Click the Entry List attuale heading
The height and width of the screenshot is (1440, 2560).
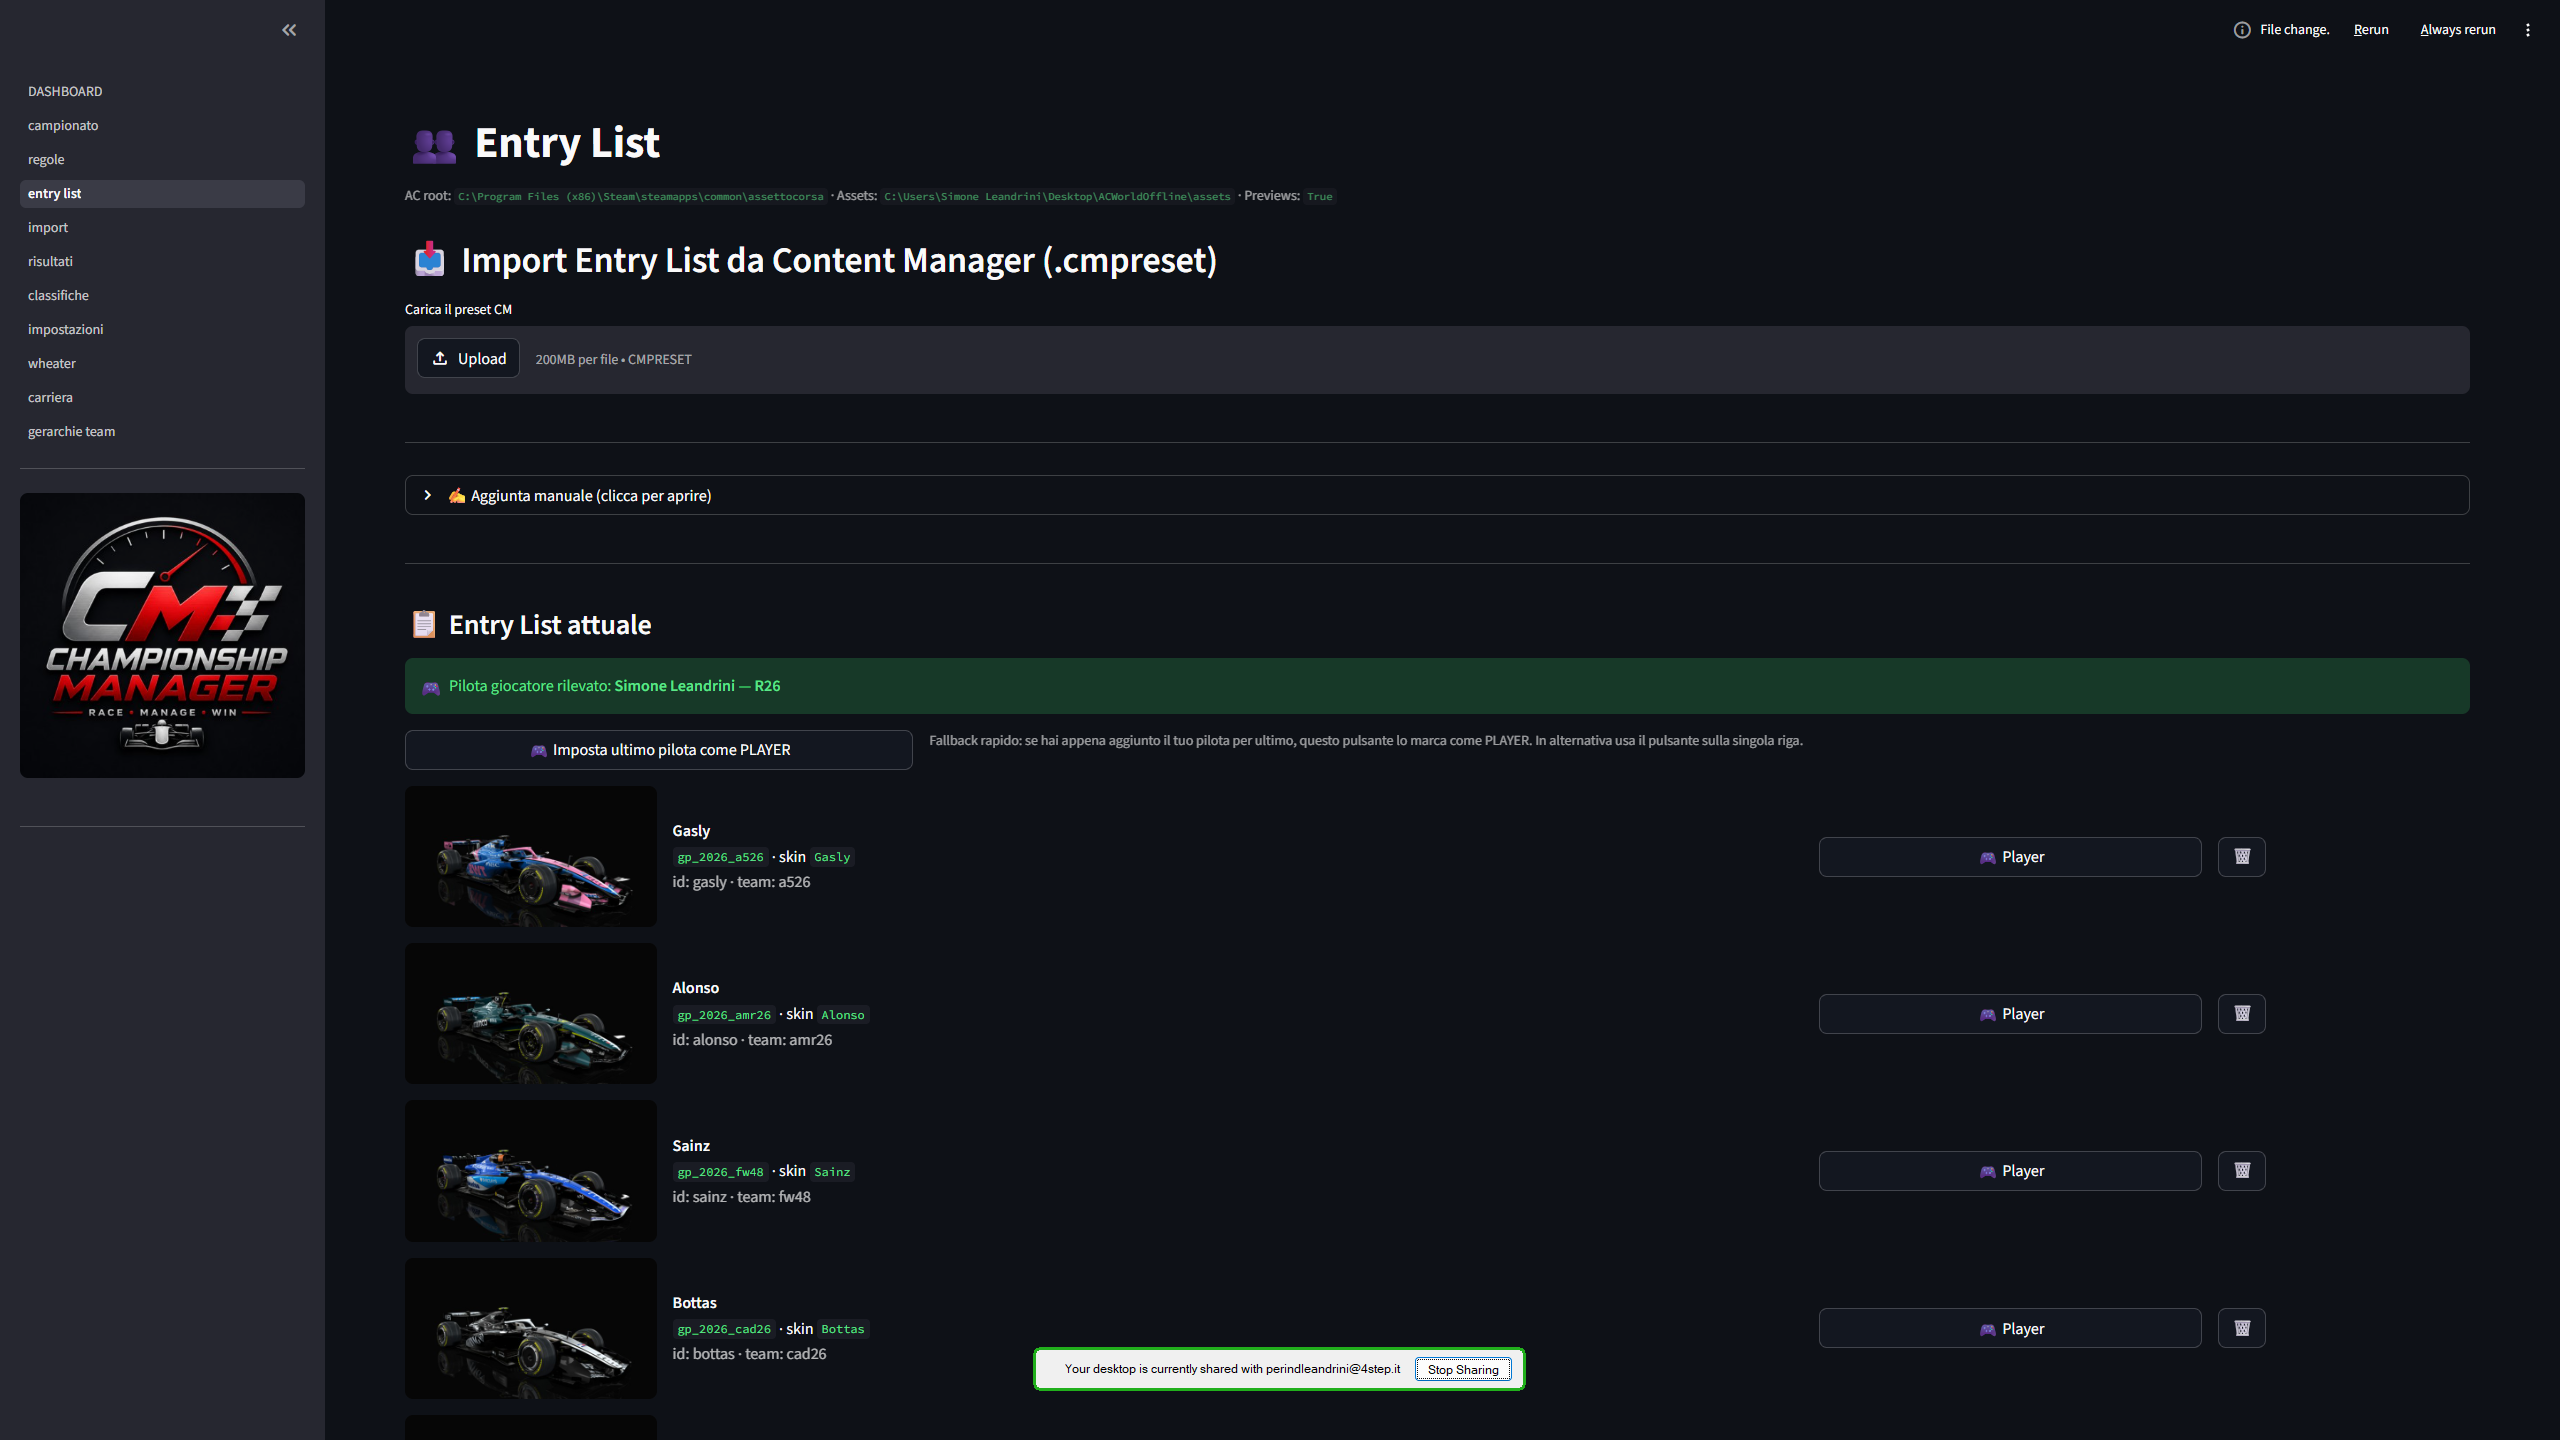click(x=550, y=625)
